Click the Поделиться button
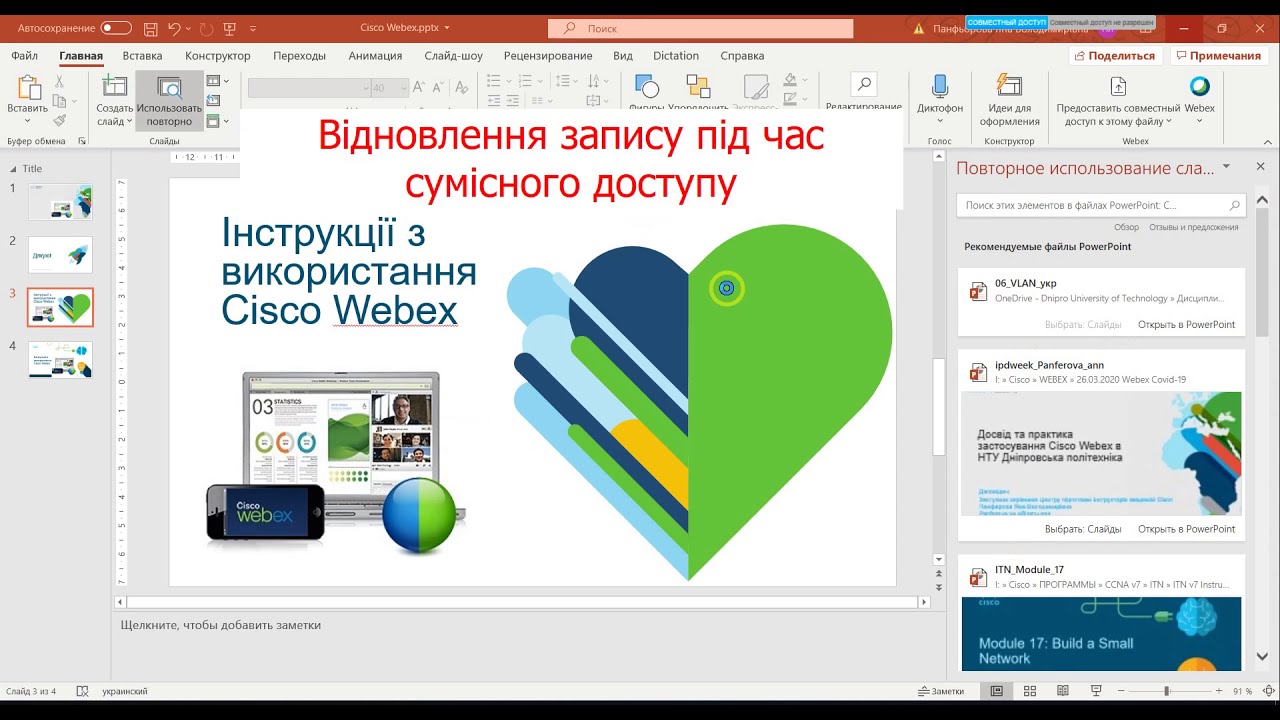The width and height of the screenshot is (1280, 720). (1114, 56)
